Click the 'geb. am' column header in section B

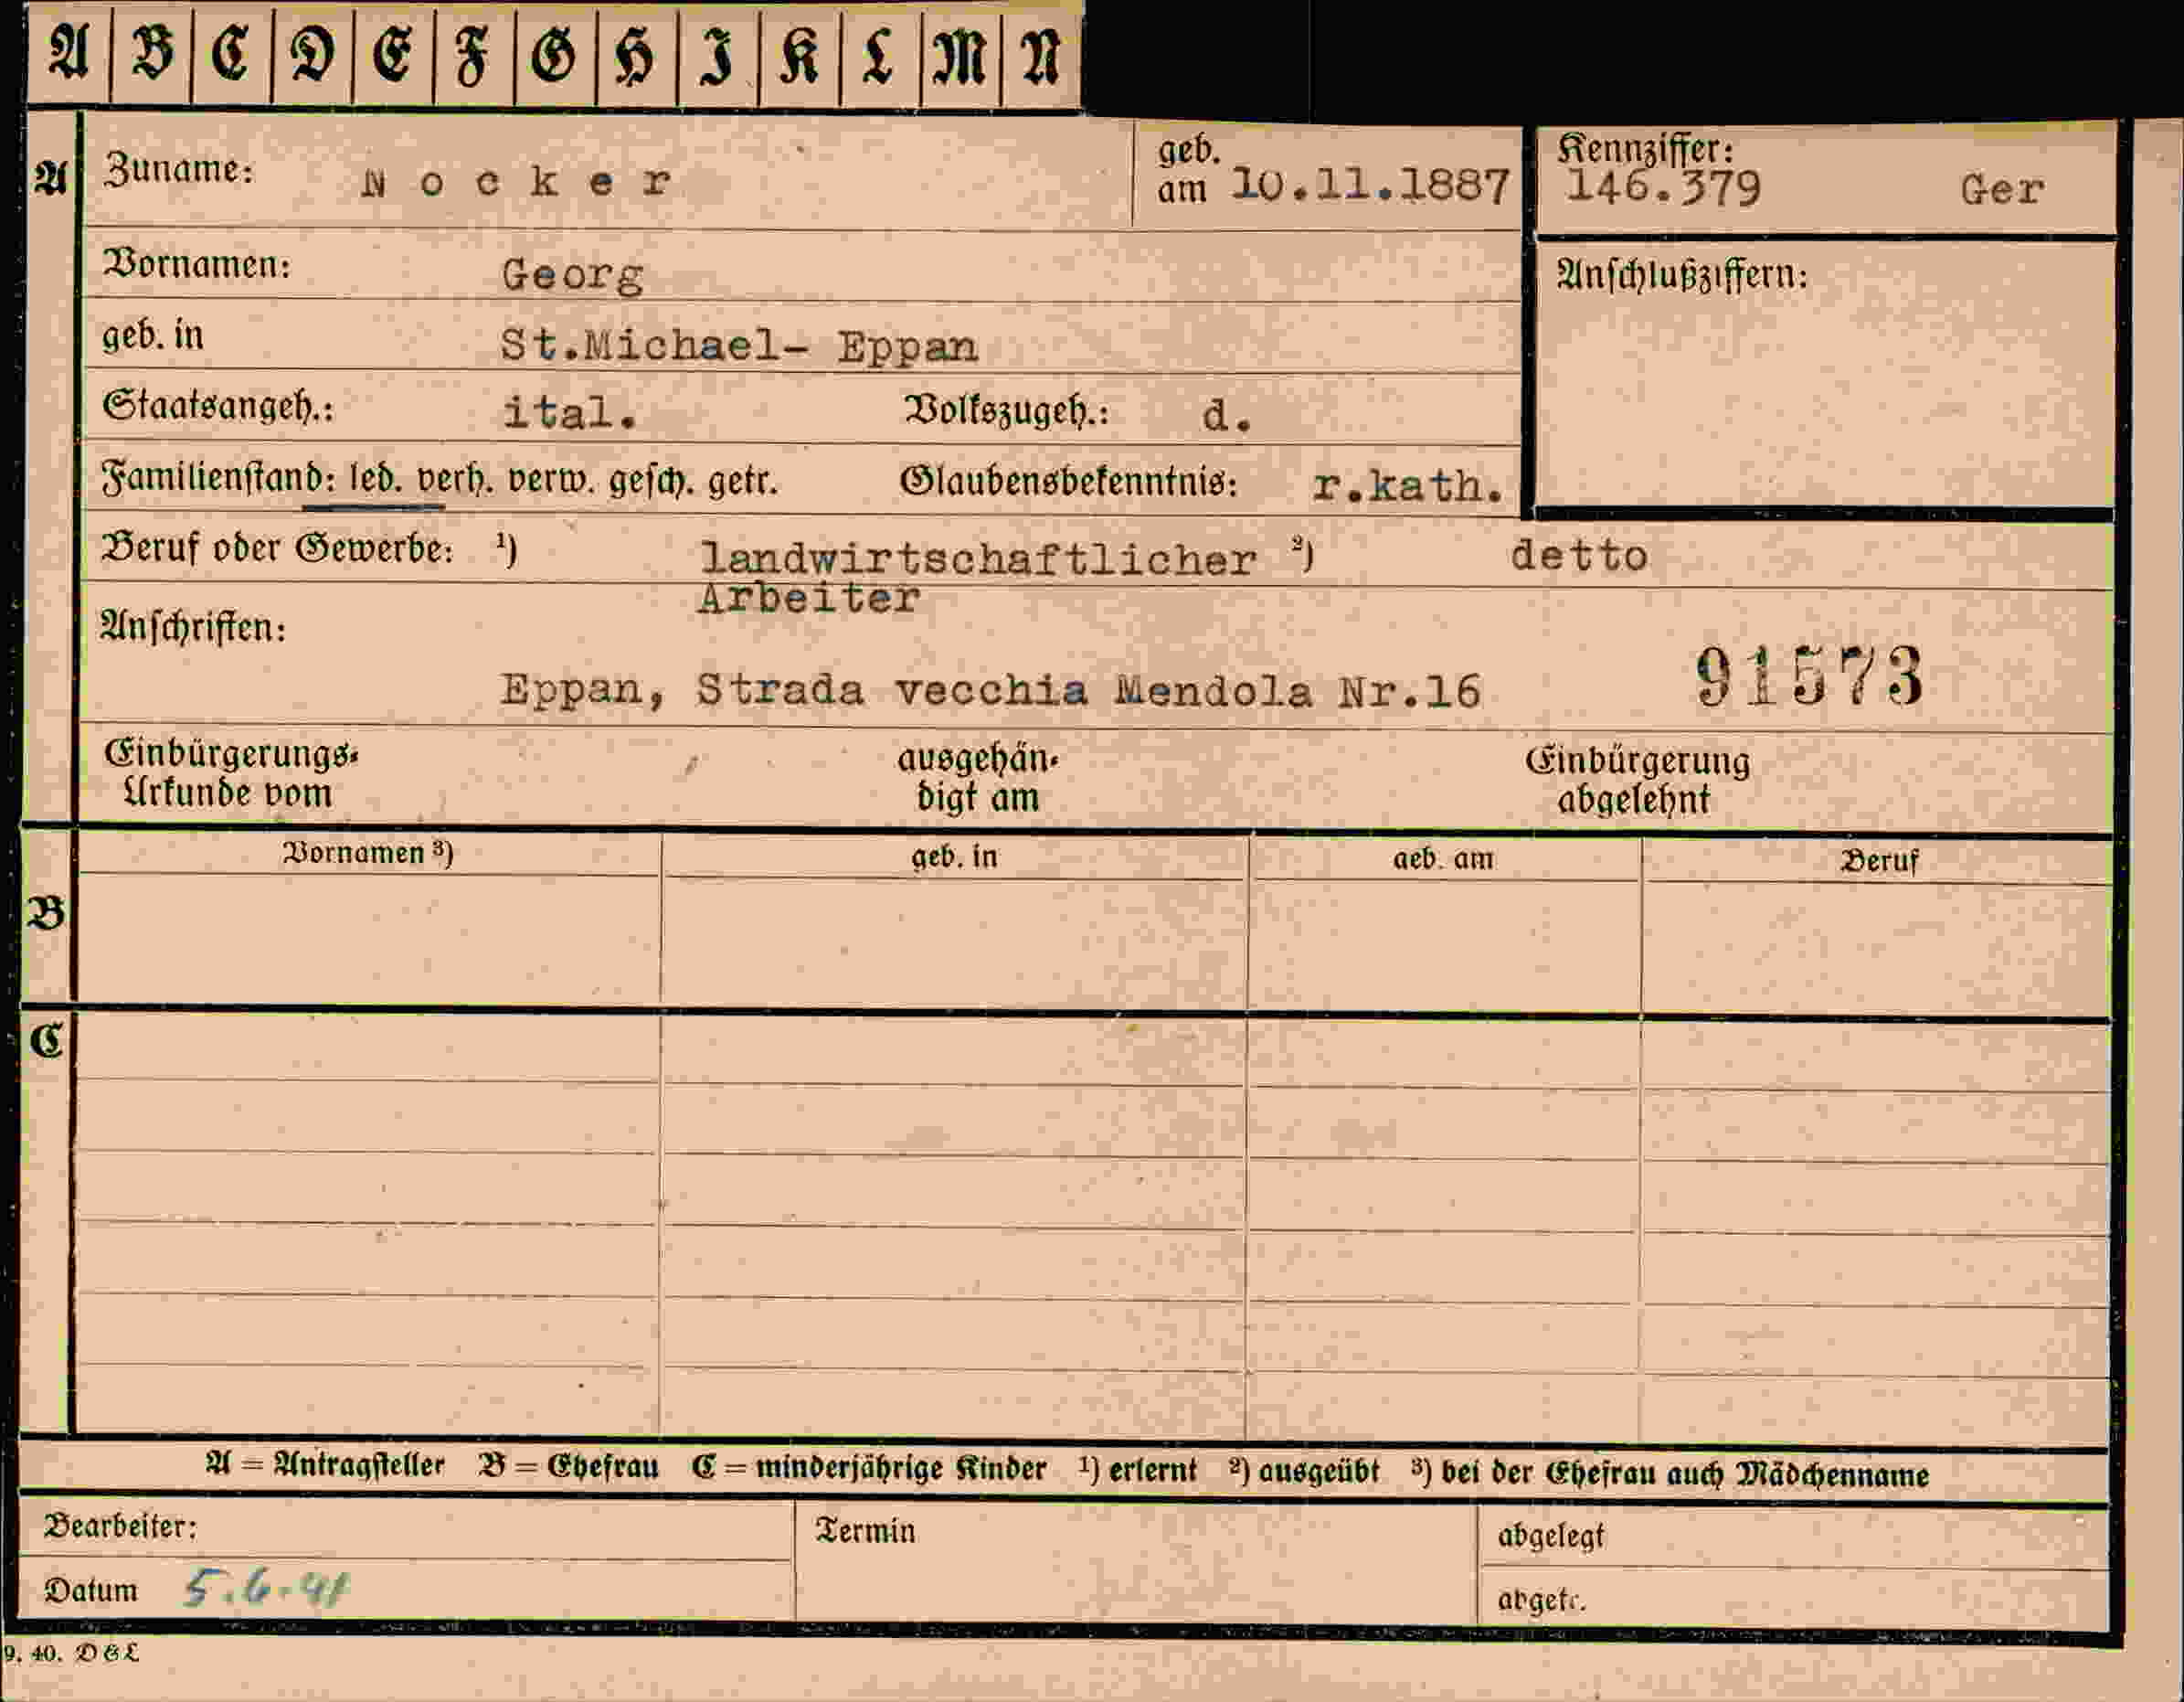[1443, 859]
